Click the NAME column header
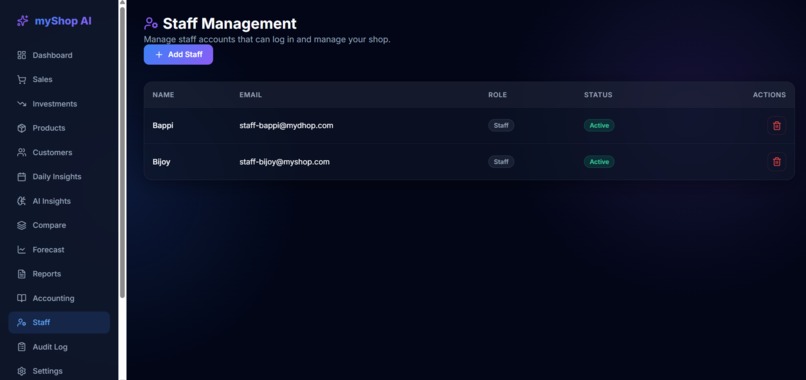Viewport: 806px width, 380px height. pyautogui.click(x=163, y=95)
